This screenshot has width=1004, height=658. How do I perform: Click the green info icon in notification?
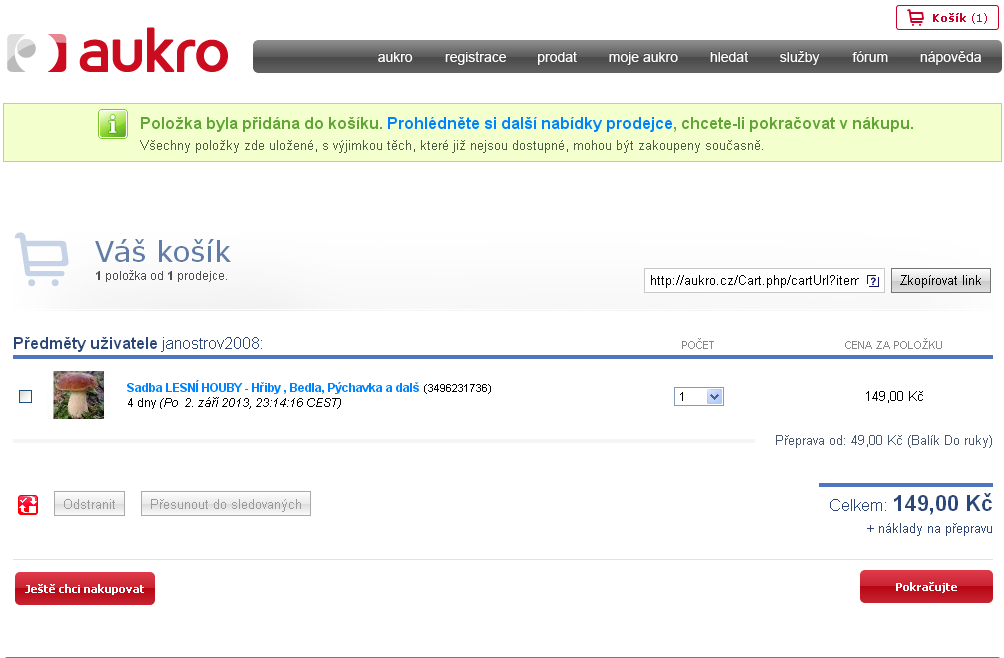click(x=113, y=124)
